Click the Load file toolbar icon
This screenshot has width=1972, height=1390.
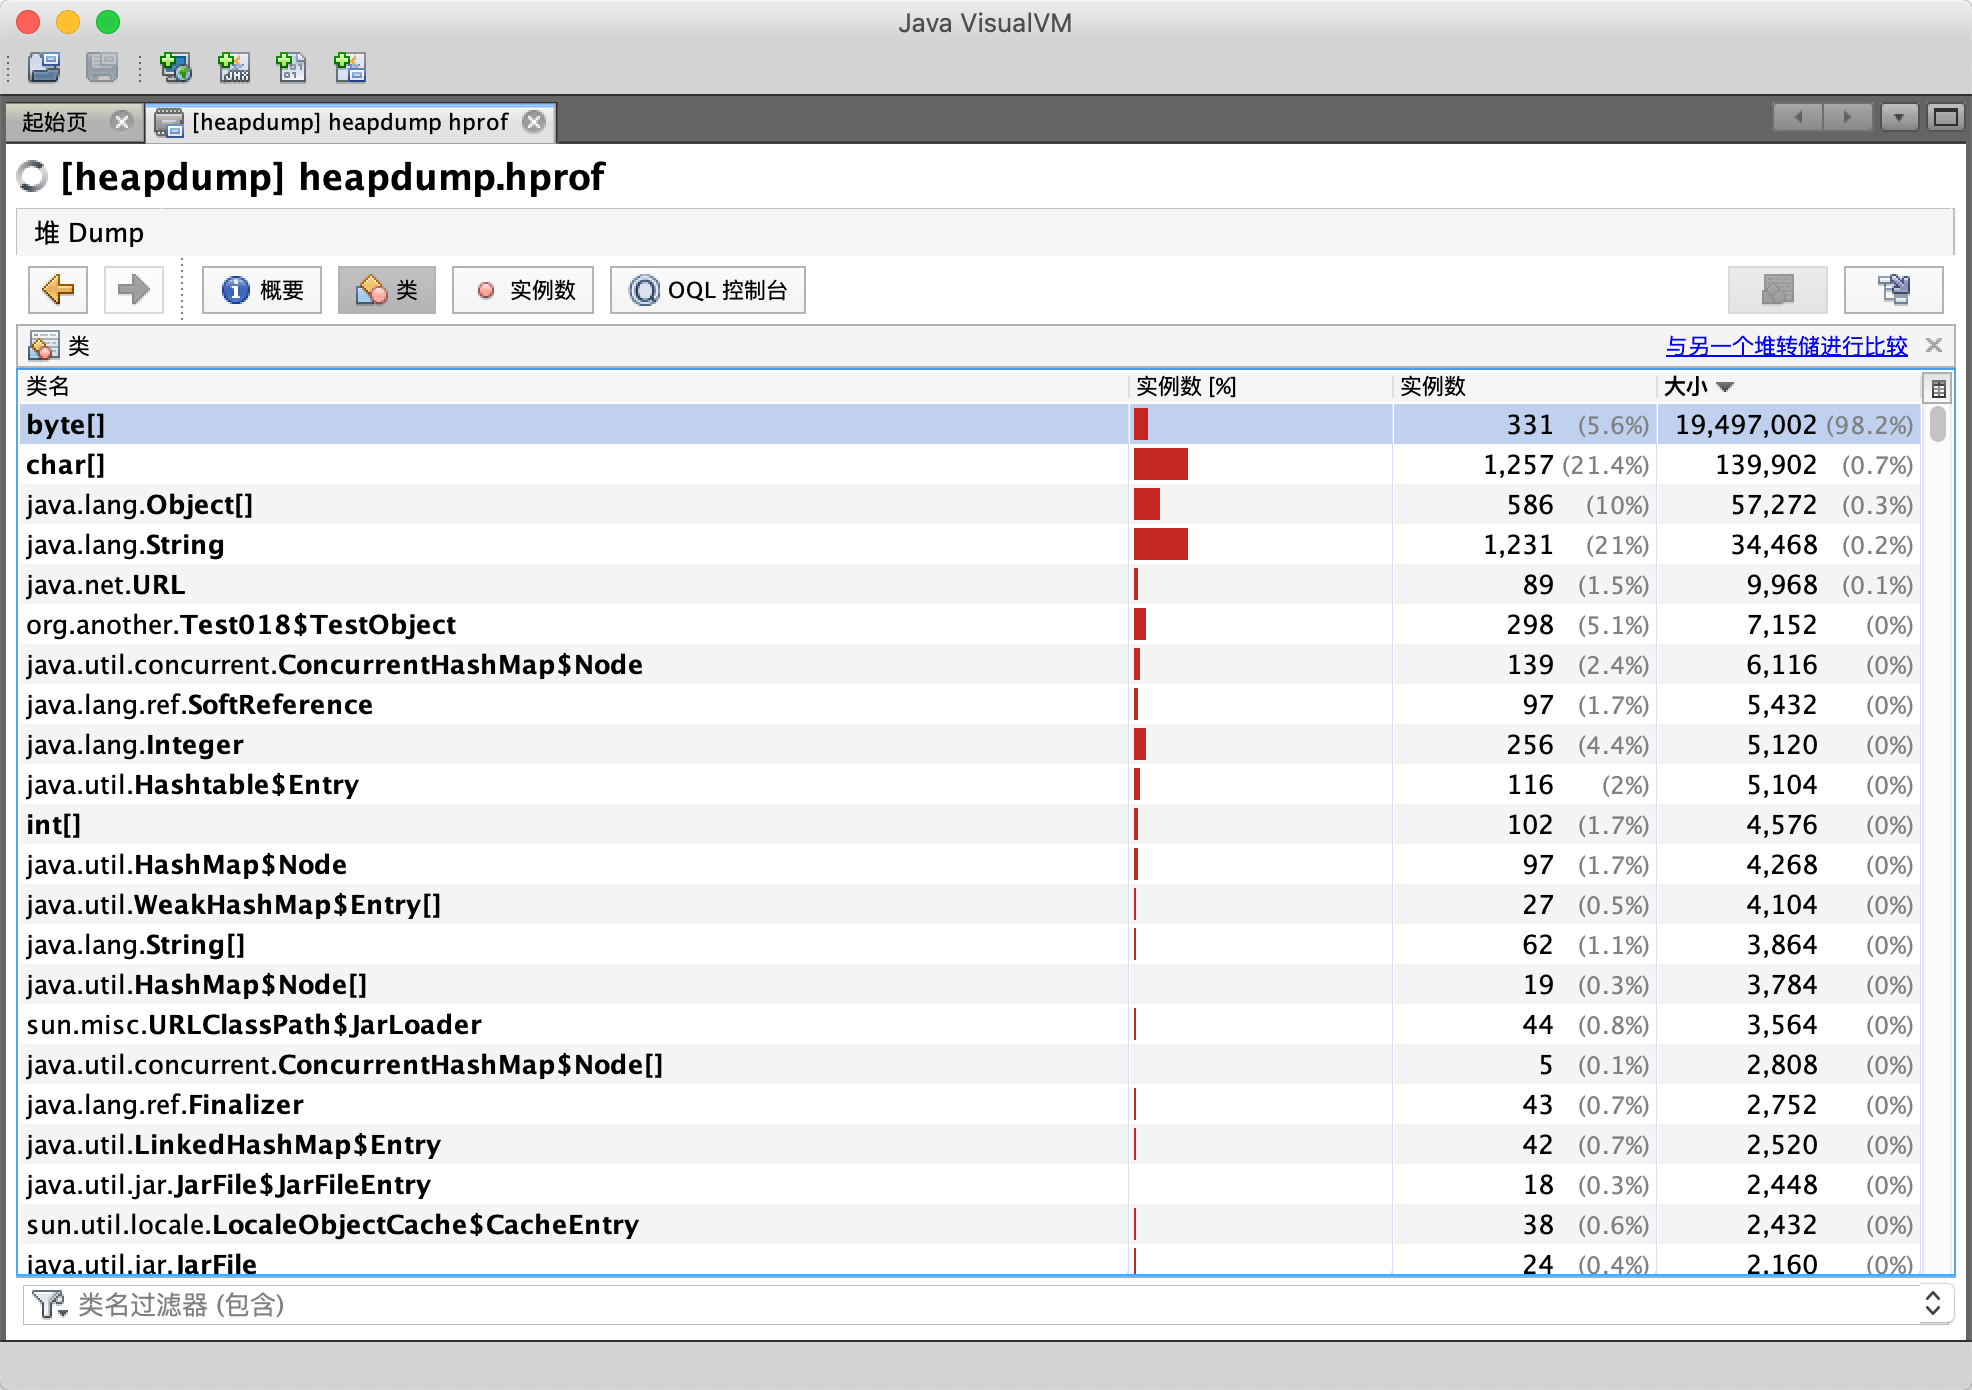coord(44,67)
